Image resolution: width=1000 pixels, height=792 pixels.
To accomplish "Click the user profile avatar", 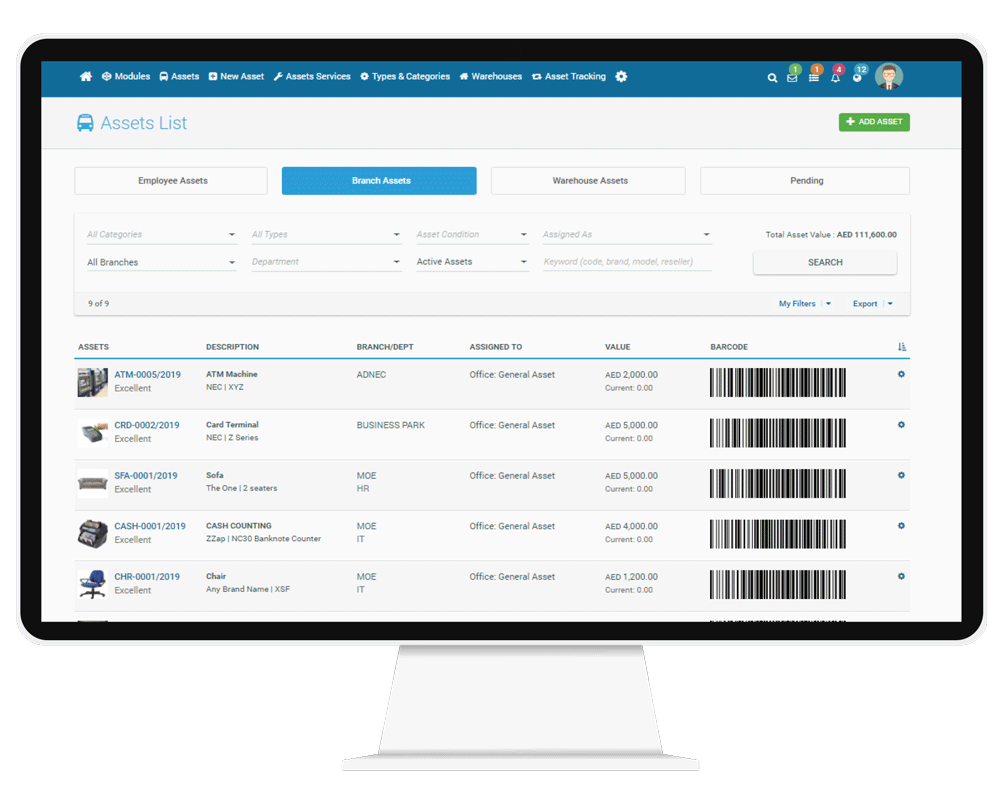I will [888, 76].
